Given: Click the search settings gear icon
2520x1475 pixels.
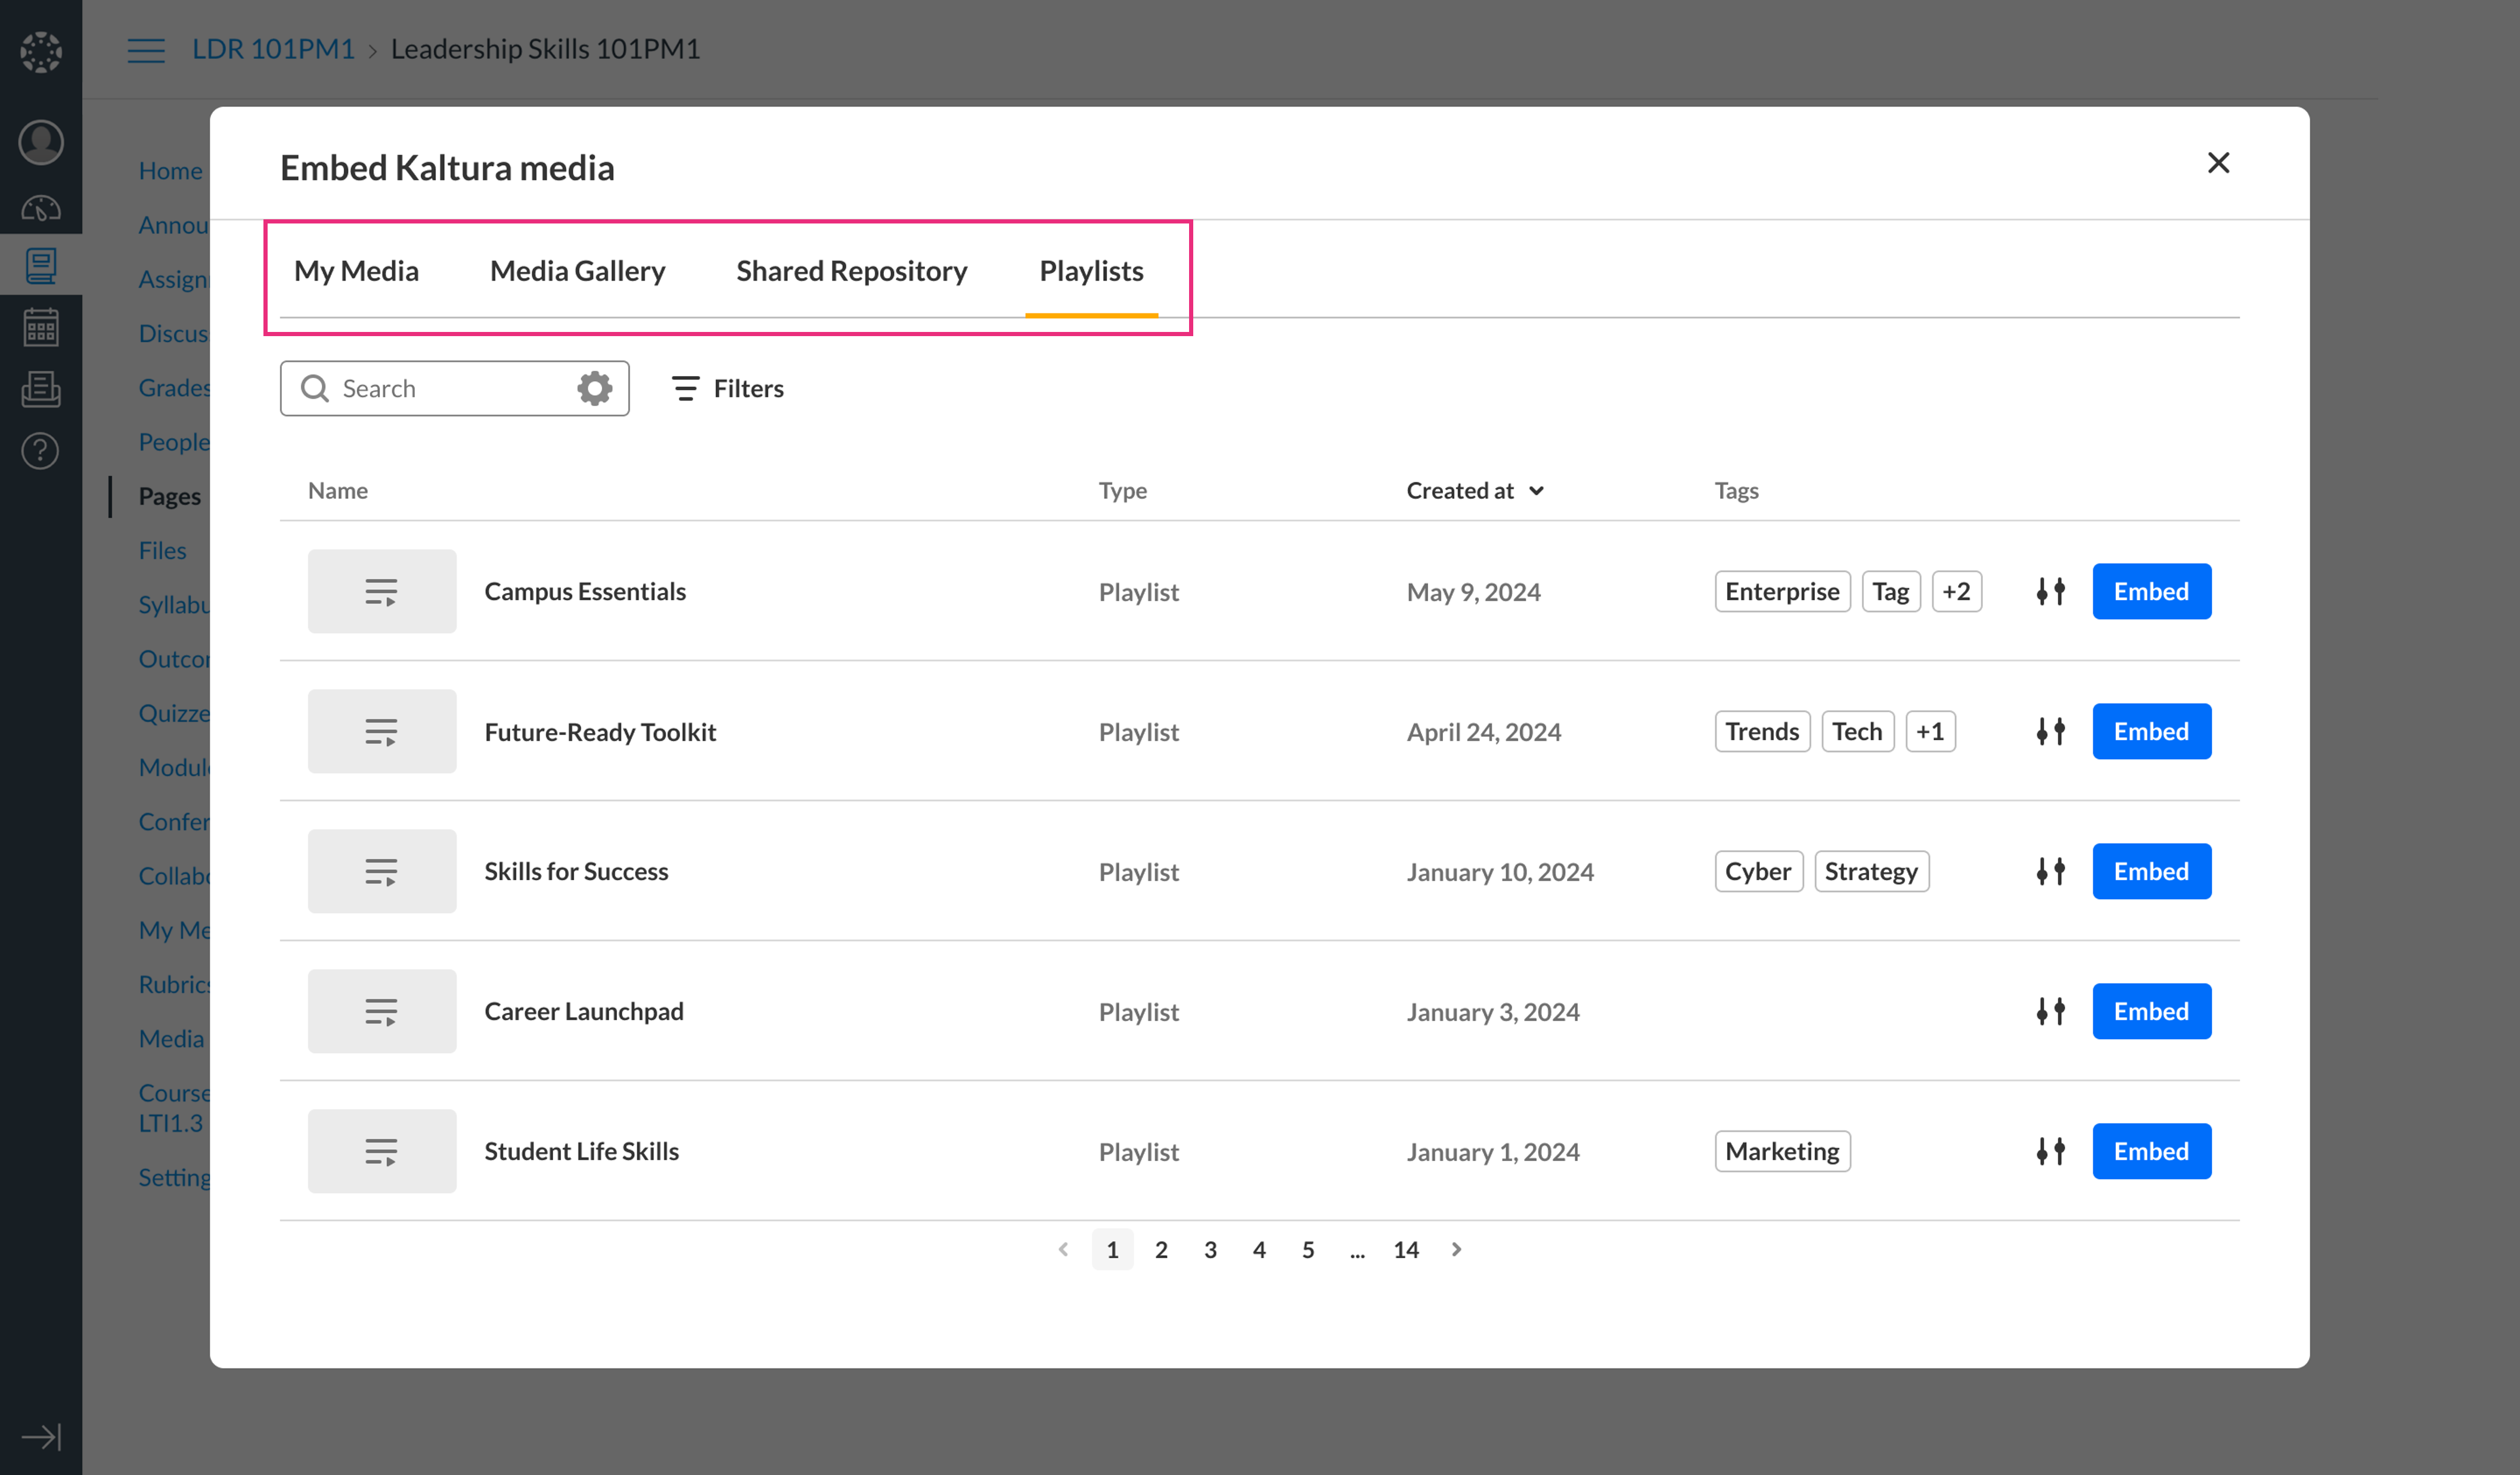Looking at the screenshot, I should point(594,388).
